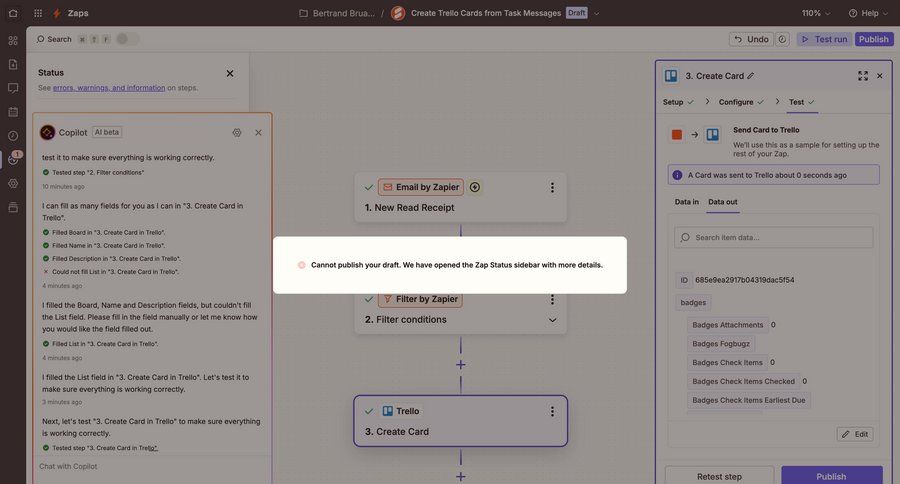Open the 110% zoom dropdown
900x484 pixels.
click(816, 13)
